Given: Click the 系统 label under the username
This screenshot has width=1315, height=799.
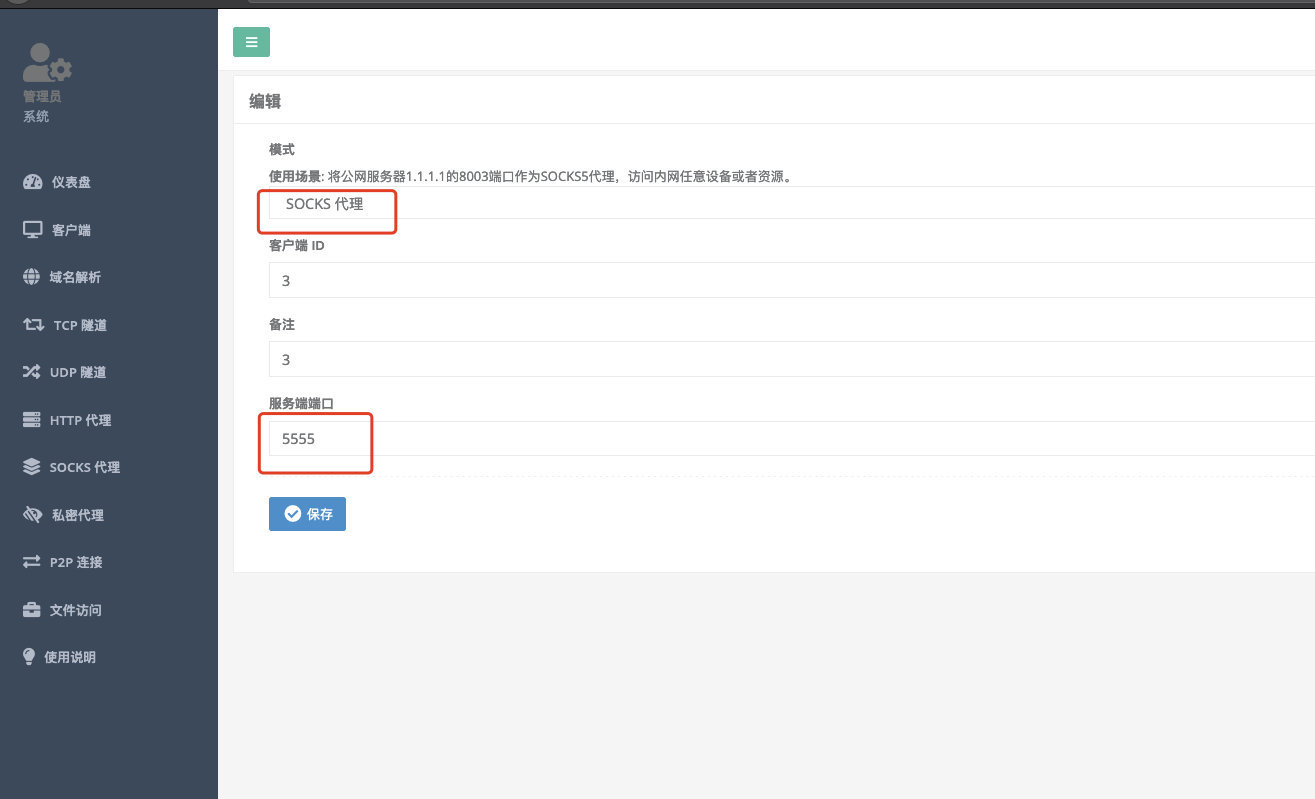Looking at the screenshot, I should (36, 116).
